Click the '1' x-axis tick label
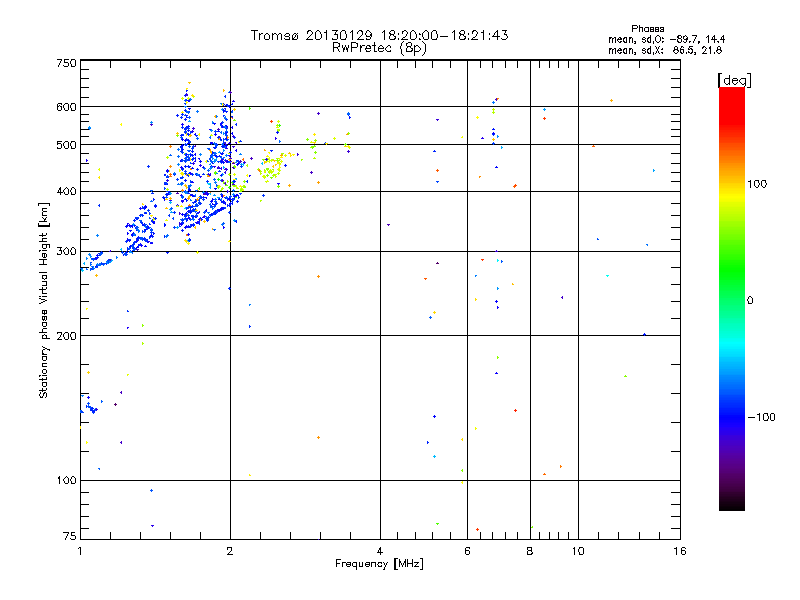Screen dimensions: 800x600 tap(80, 551)
